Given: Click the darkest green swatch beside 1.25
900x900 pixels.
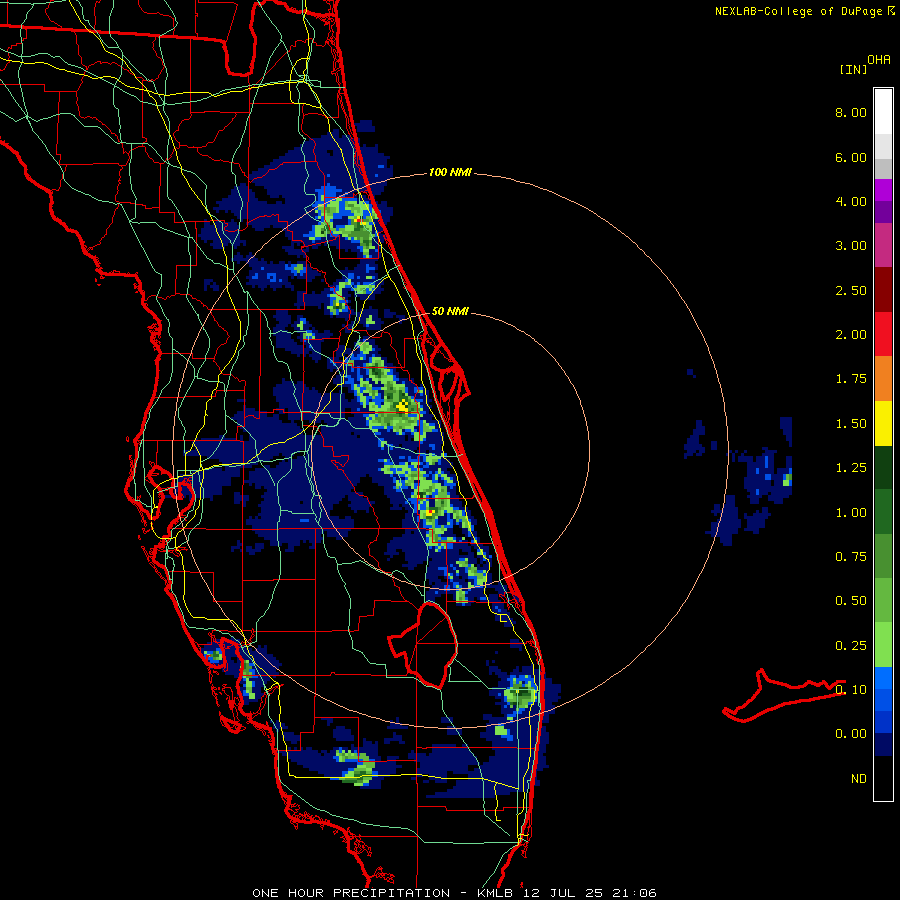Looking at the screenshot, I should point(883,468).
